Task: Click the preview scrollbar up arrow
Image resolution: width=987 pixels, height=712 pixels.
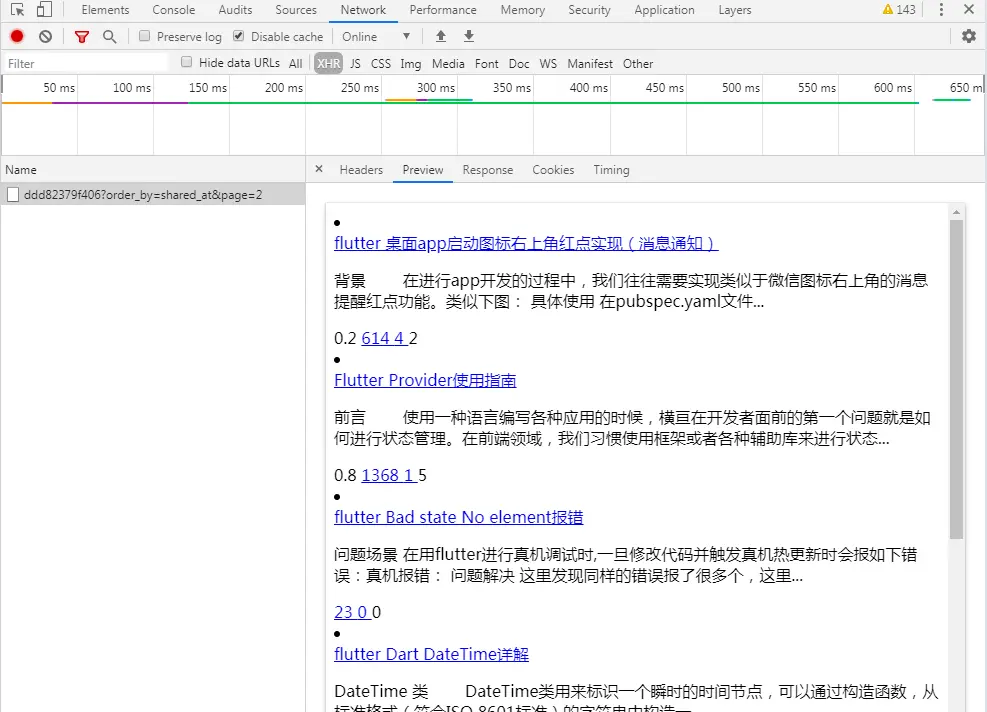Action: click(x=956, y=212)
